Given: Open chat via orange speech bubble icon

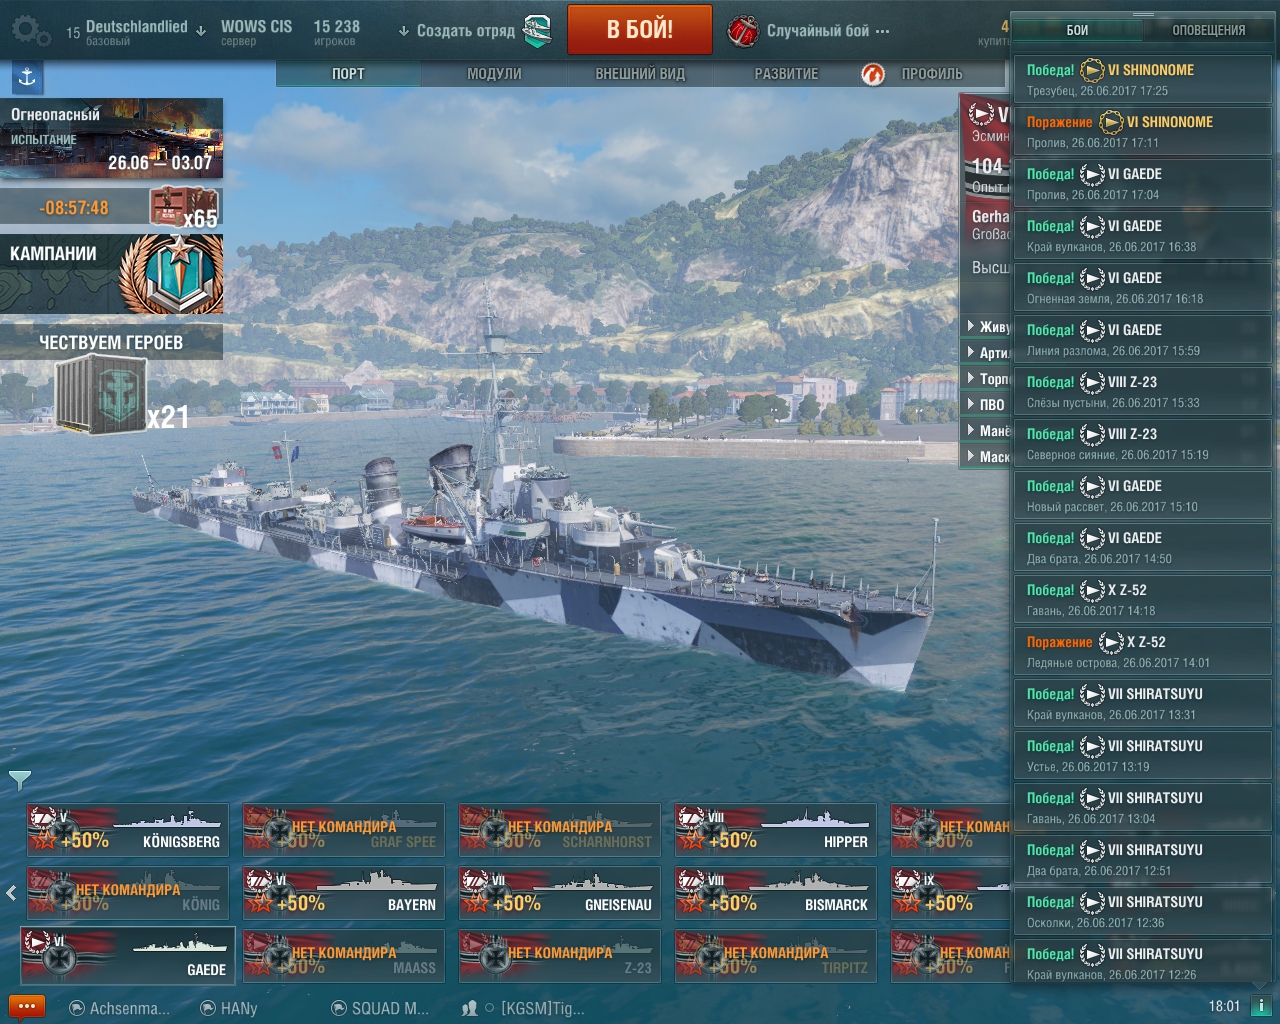Looking at the screenshot, I should point(26,1007).
